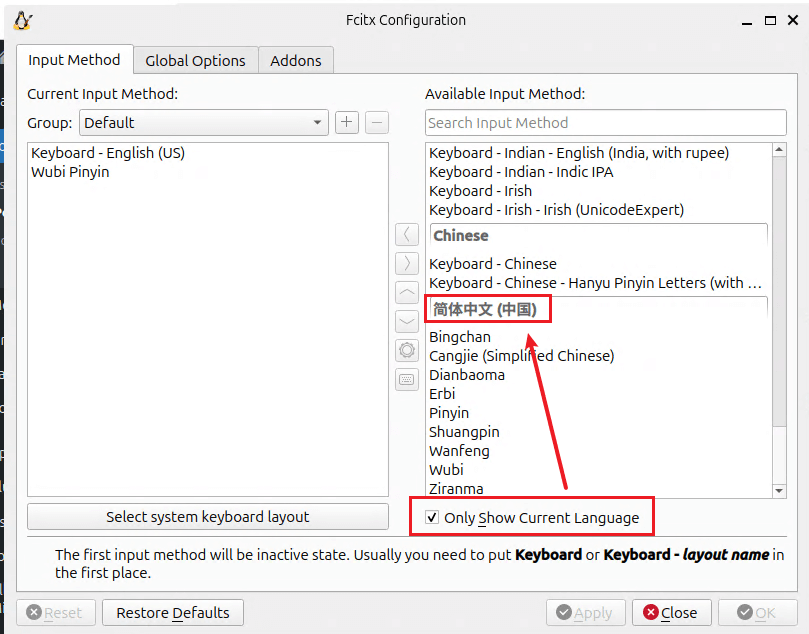Switch to the Input Method tab
Image resolution: width=809 pixels, height=634 pixels.
74,60
